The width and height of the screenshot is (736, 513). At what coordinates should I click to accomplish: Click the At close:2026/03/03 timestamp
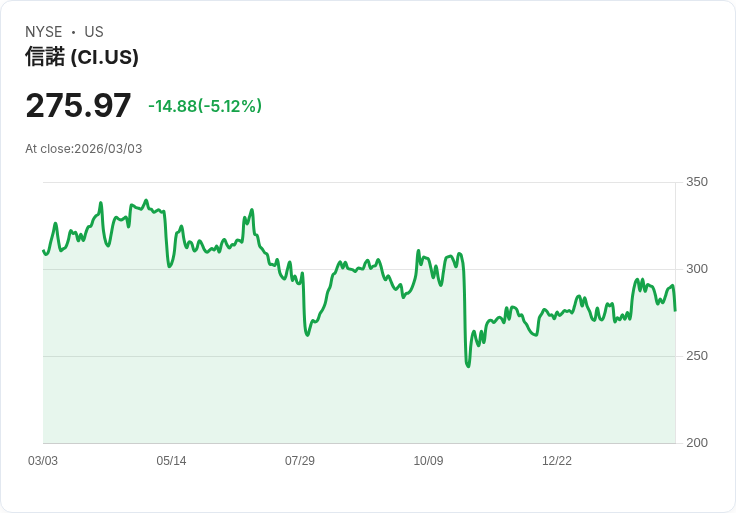84,149
